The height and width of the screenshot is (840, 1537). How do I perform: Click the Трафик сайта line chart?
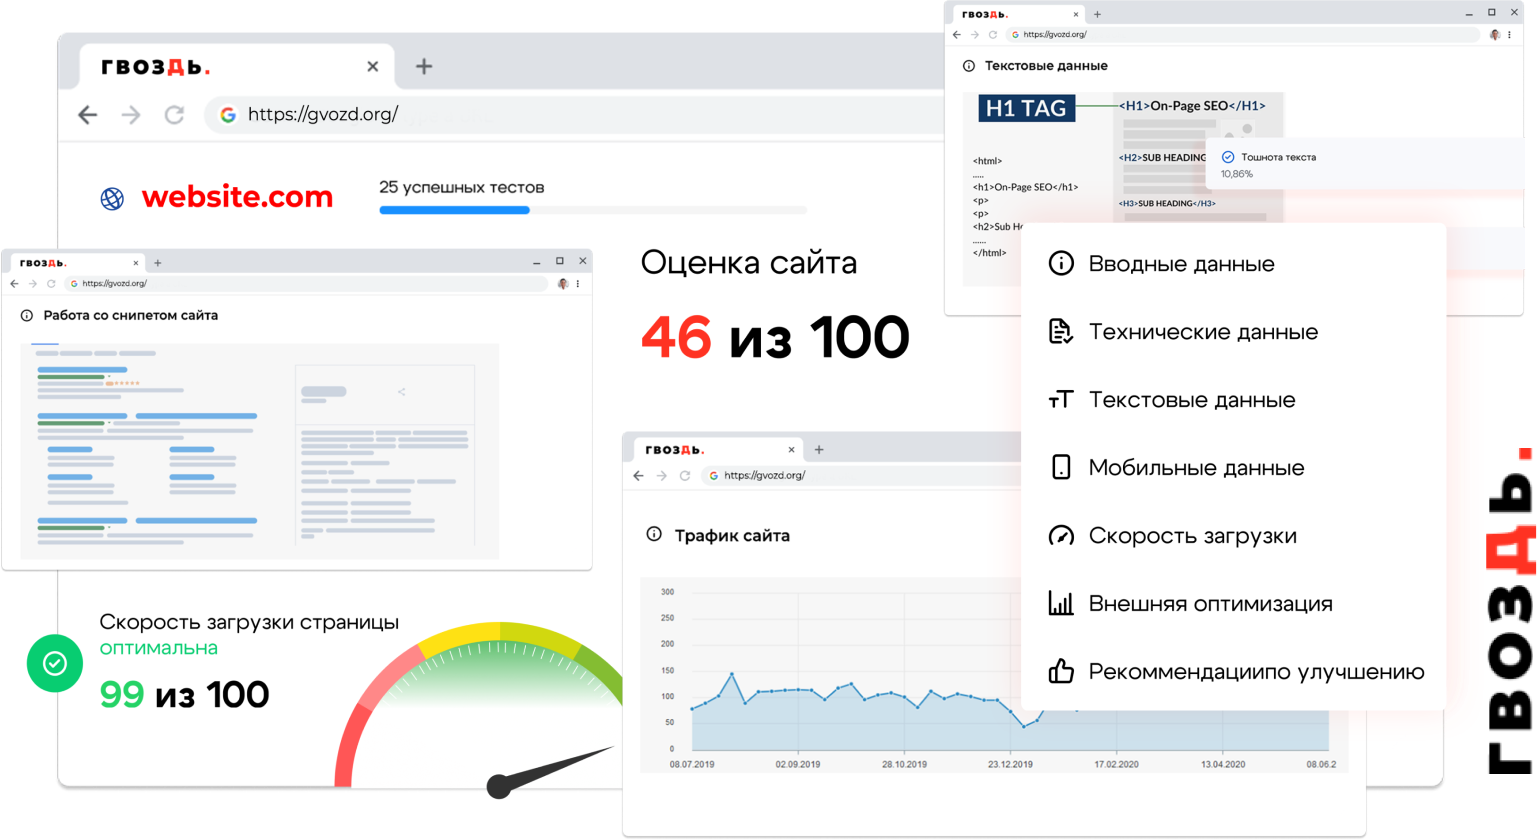(x=994, y=675)
